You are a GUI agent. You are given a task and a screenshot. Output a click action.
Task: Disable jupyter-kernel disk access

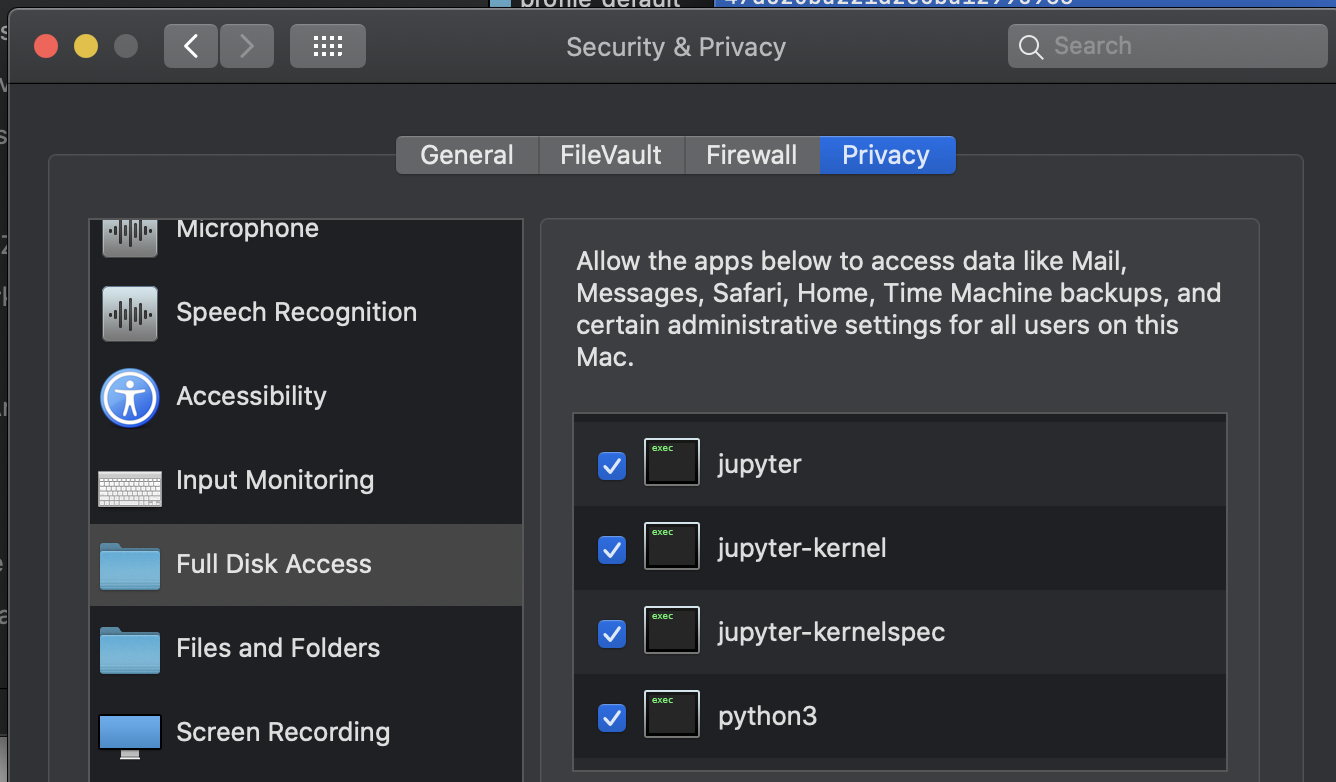click(611, 549)
